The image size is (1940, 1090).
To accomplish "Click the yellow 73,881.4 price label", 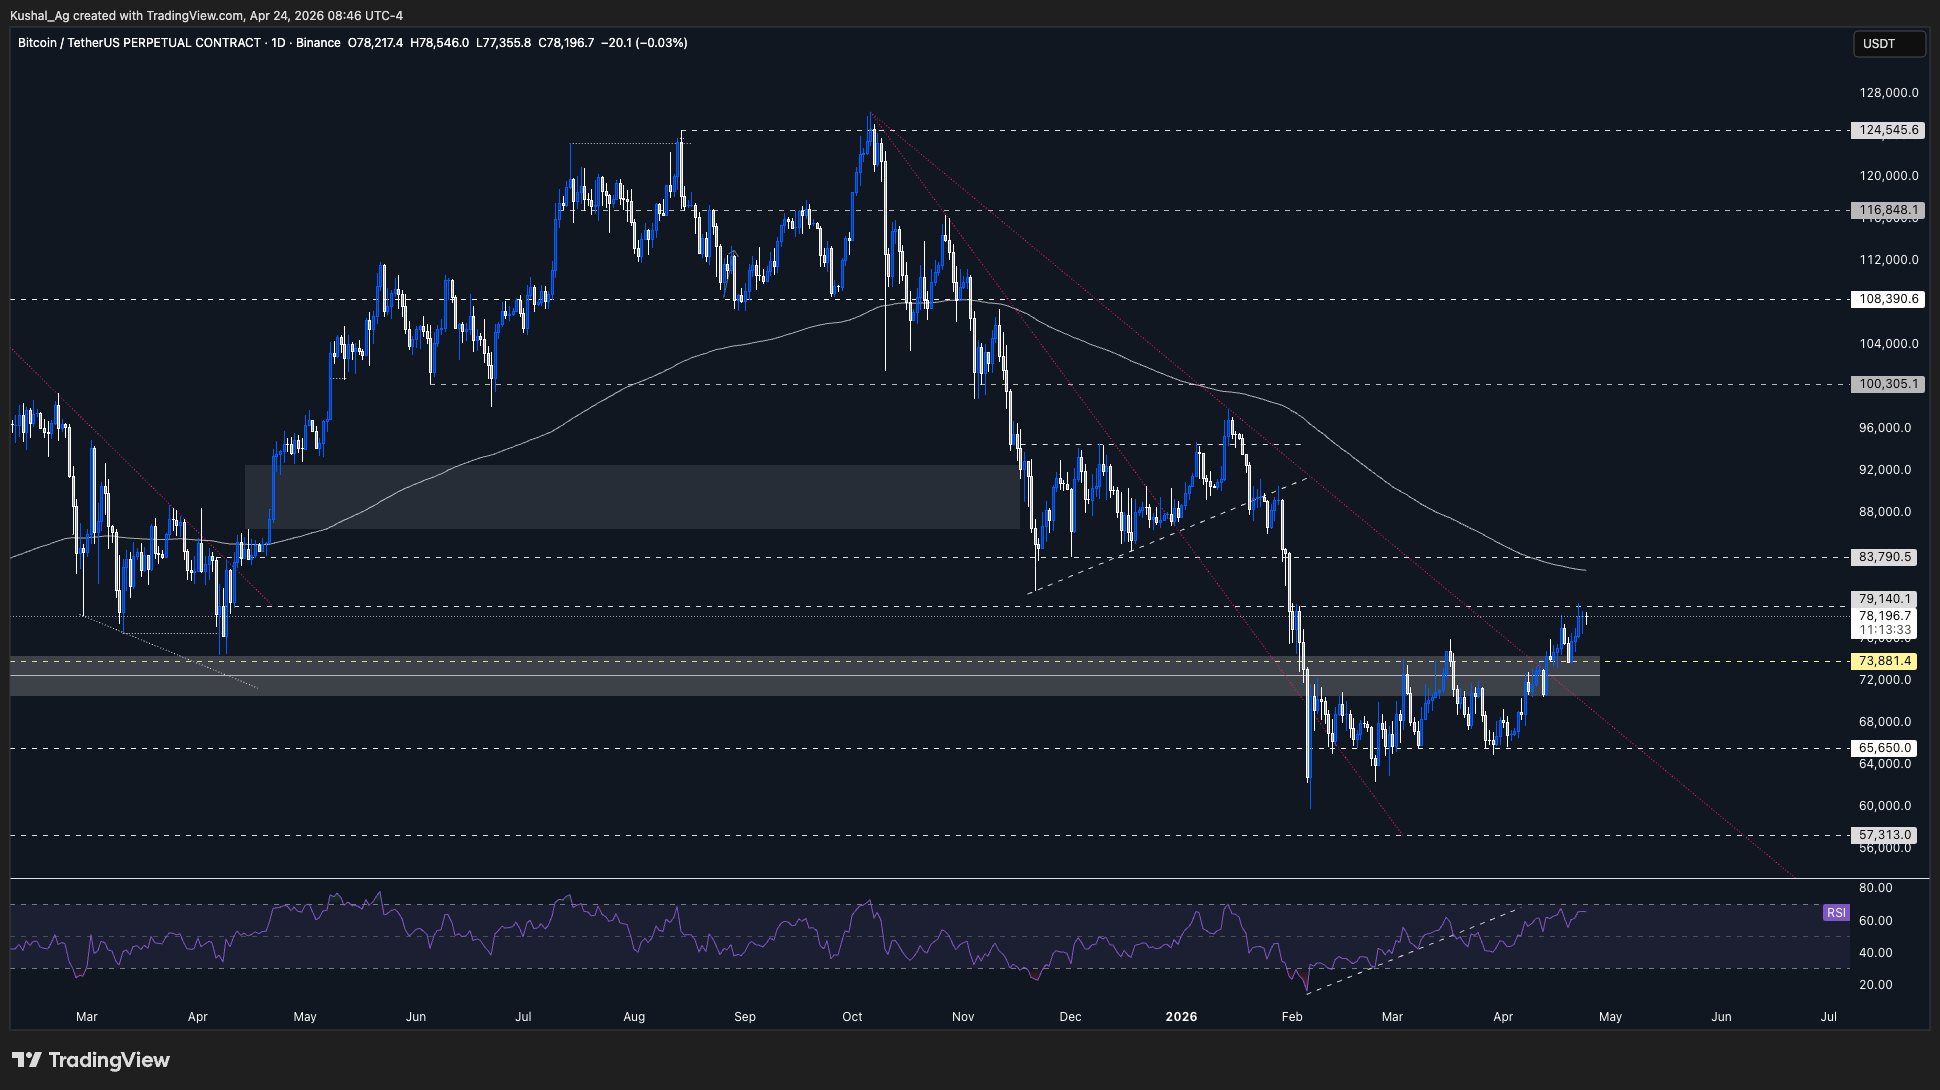I will click(x=1885, y=661).
